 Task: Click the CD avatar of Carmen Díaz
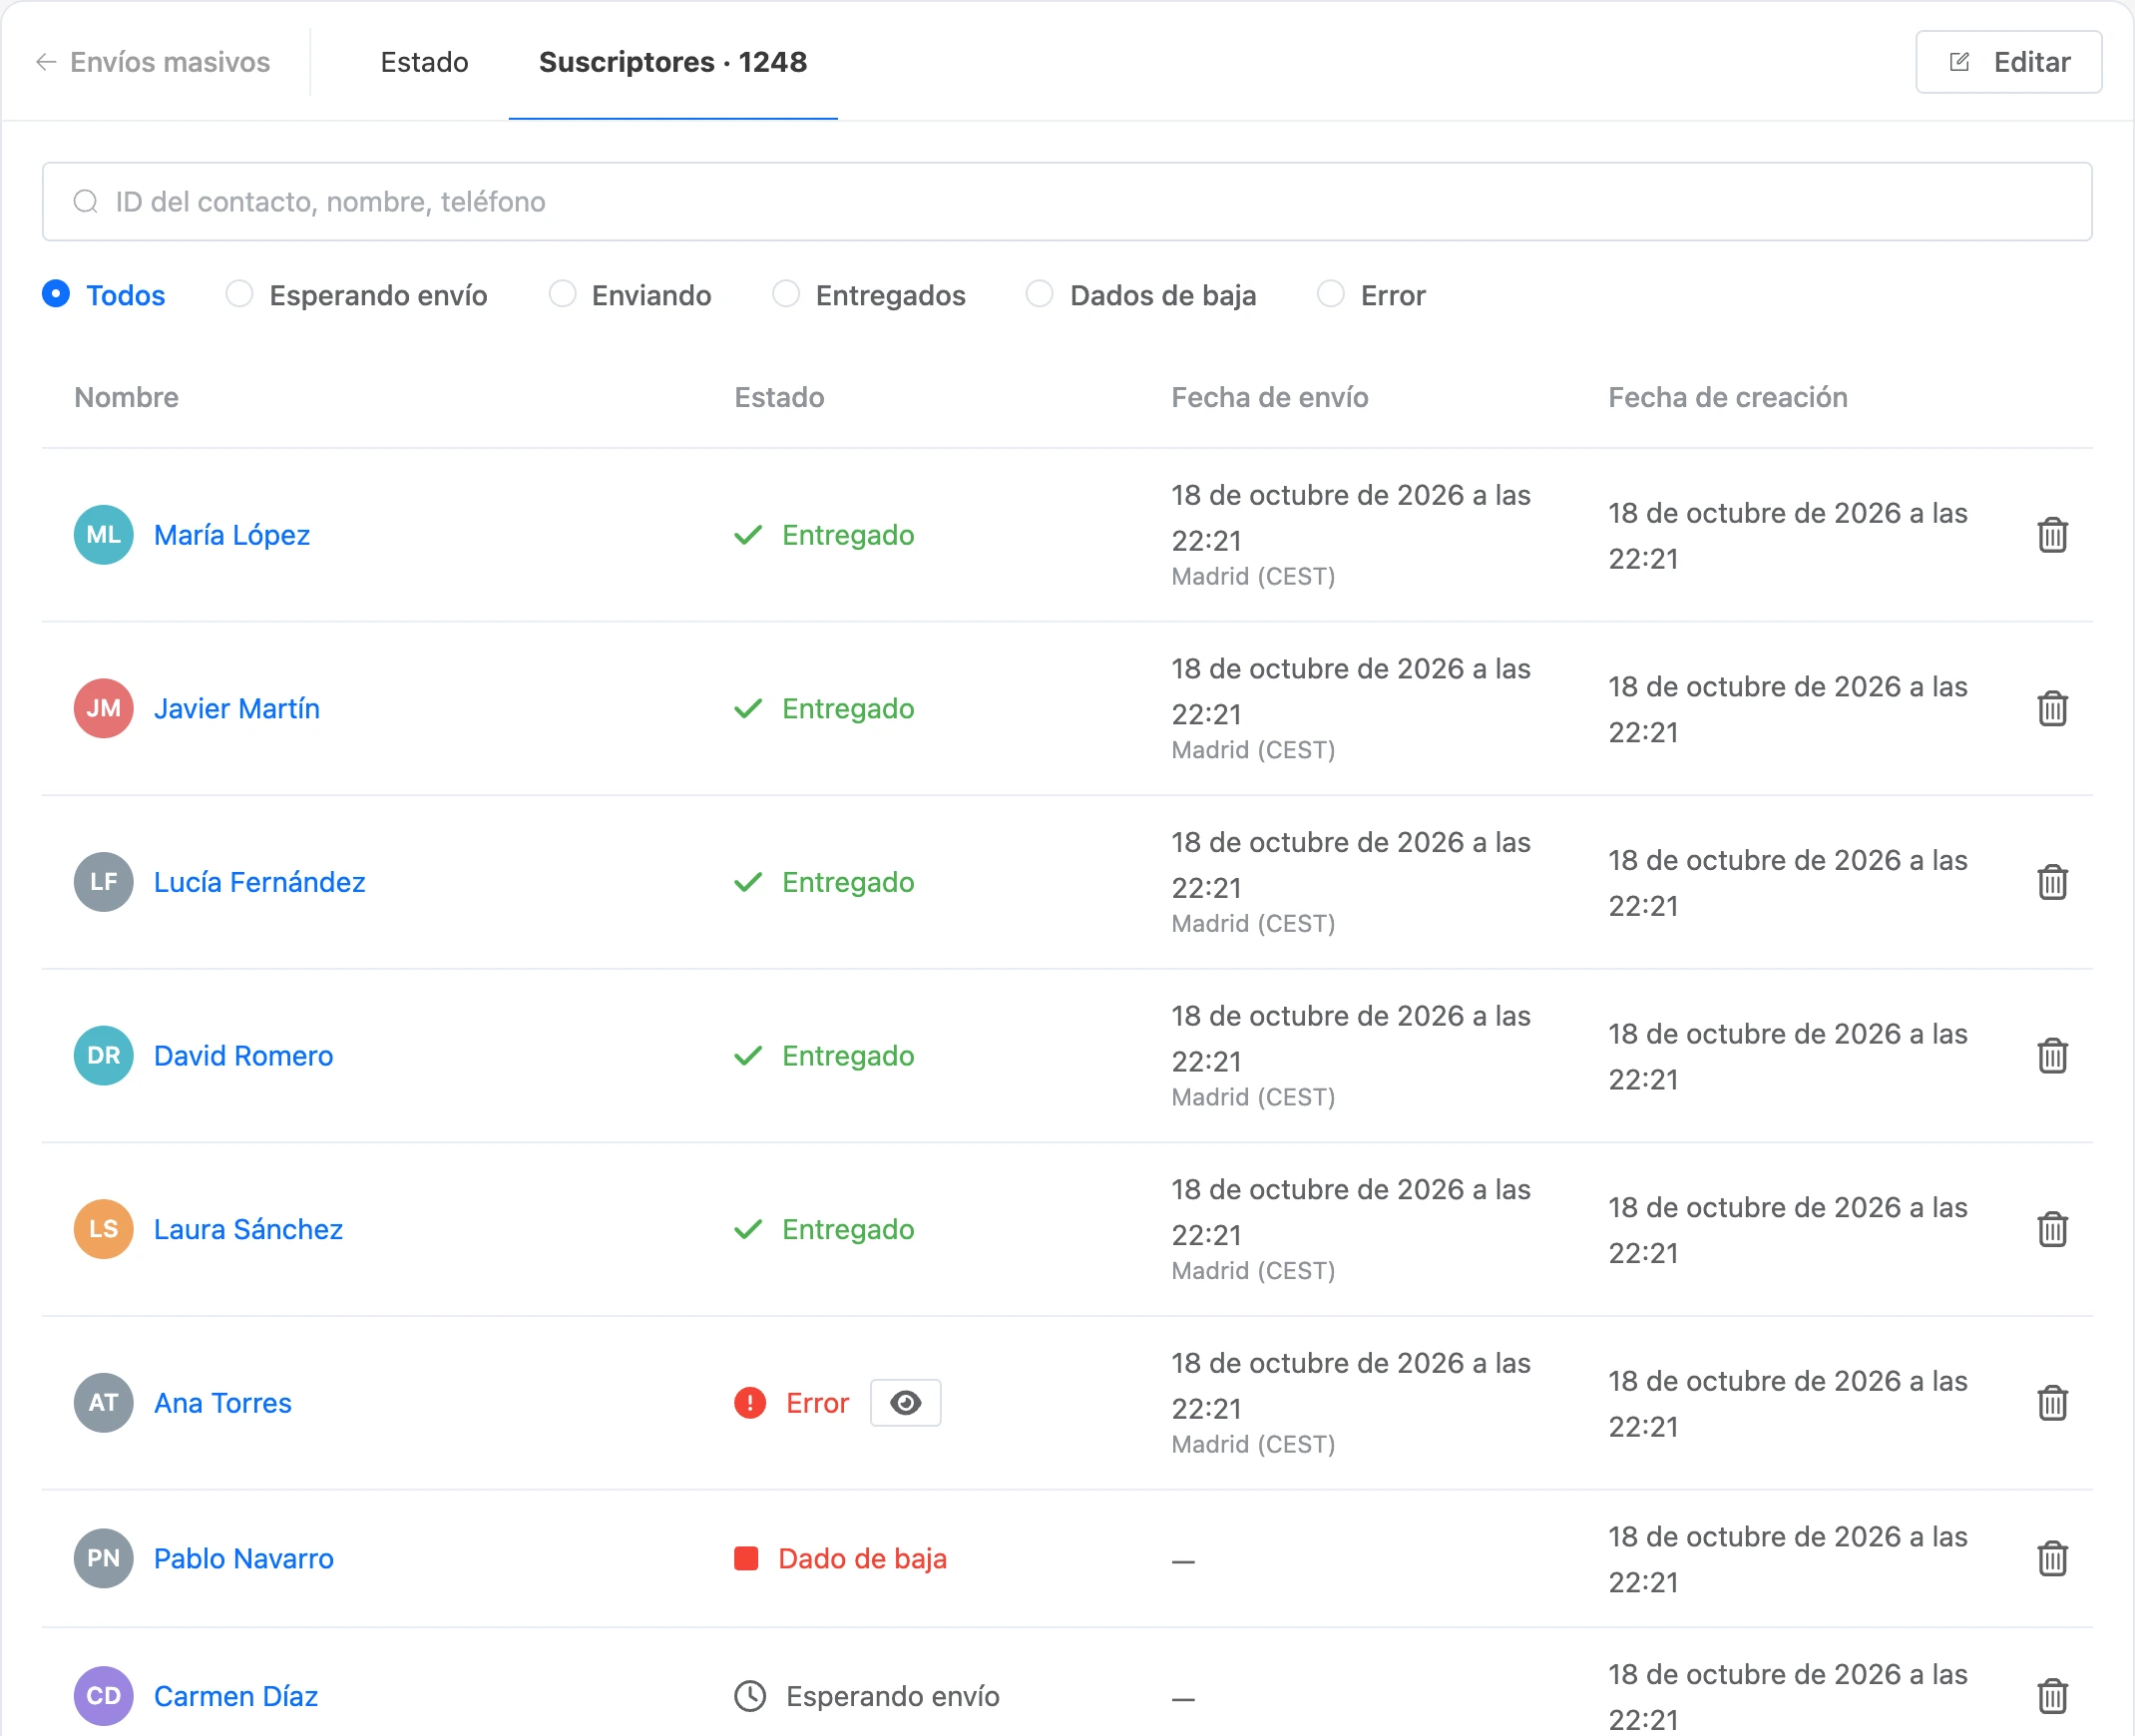(x=104, y=1696)
